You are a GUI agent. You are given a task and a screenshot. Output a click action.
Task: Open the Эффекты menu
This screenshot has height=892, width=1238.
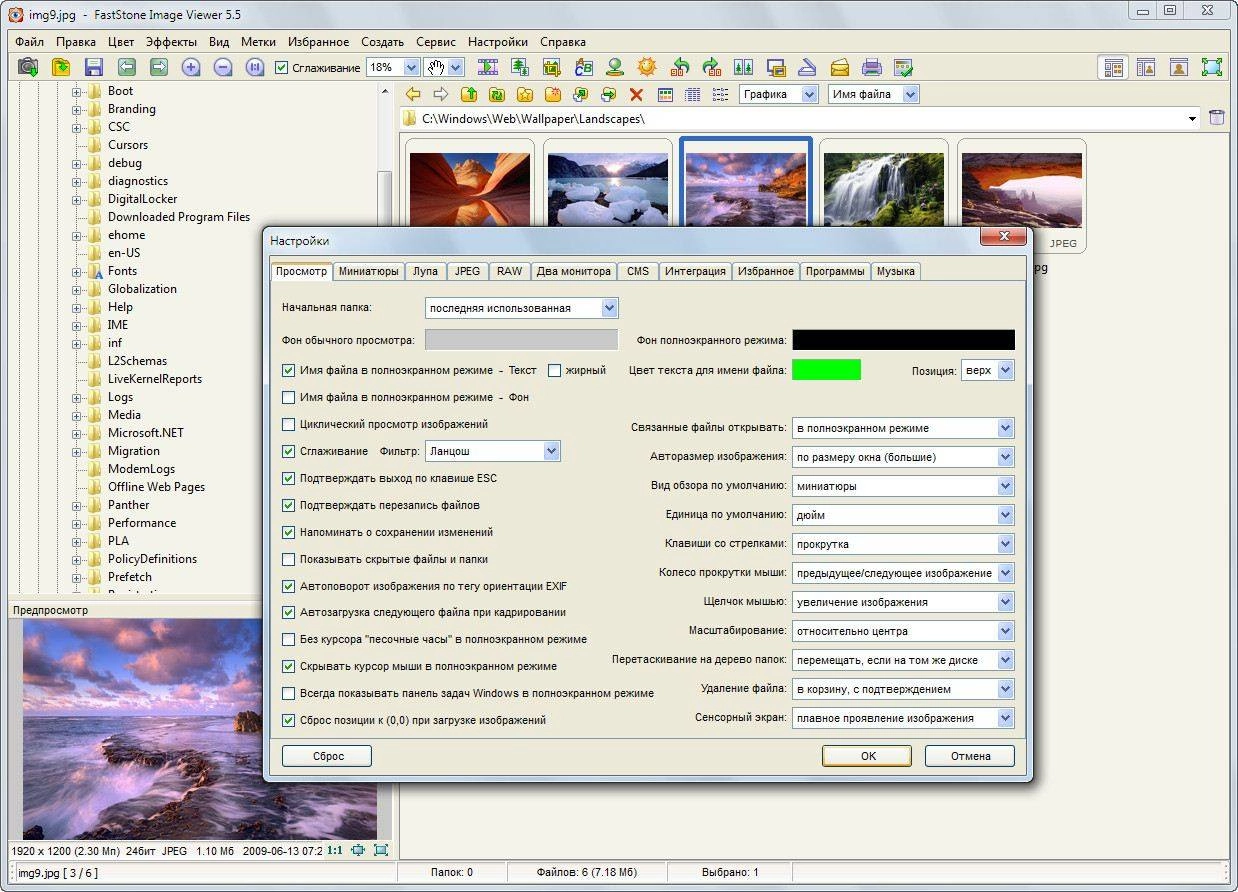[171, 42]
